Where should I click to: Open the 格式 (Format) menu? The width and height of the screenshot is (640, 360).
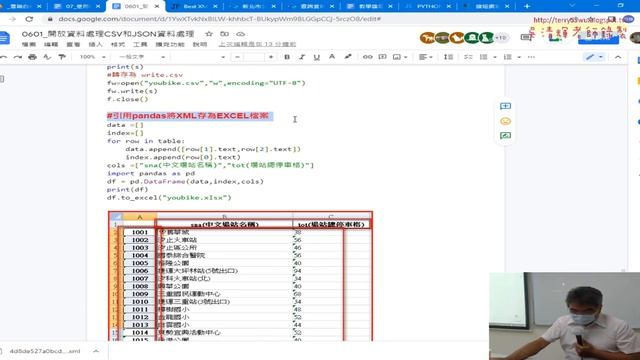(118, 44)
